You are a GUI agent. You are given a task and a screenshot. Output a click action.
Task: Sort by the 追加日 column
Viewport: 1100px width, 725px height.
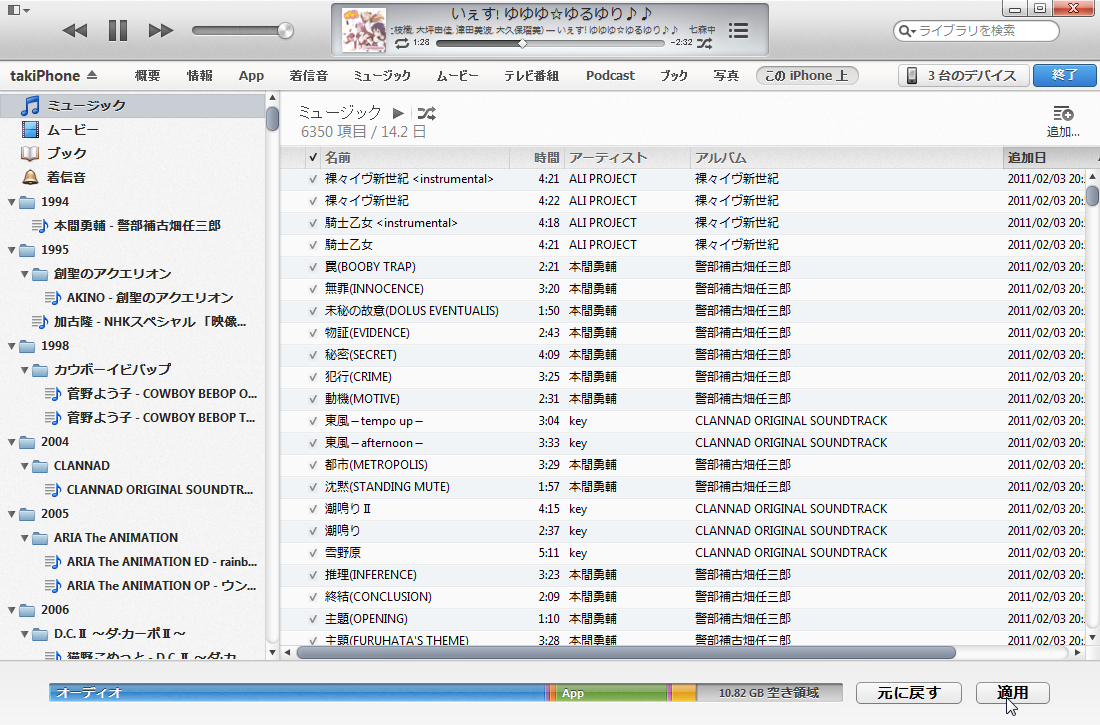pyautogui.click(x=1050, y=158)
